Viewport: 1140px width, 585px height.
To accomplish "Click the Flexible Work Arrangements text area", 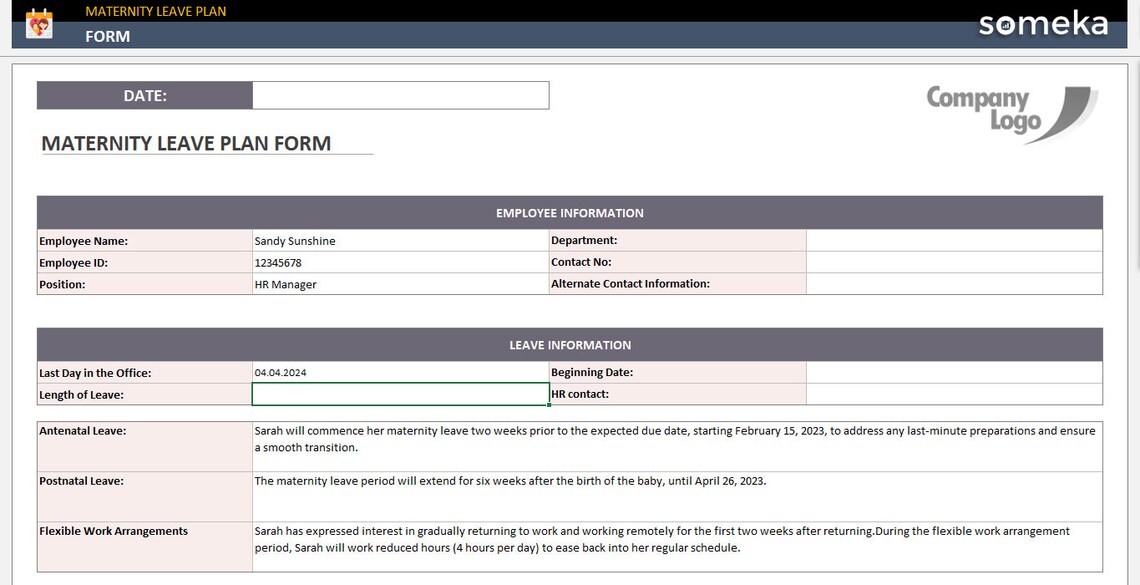I will point(670,540).
